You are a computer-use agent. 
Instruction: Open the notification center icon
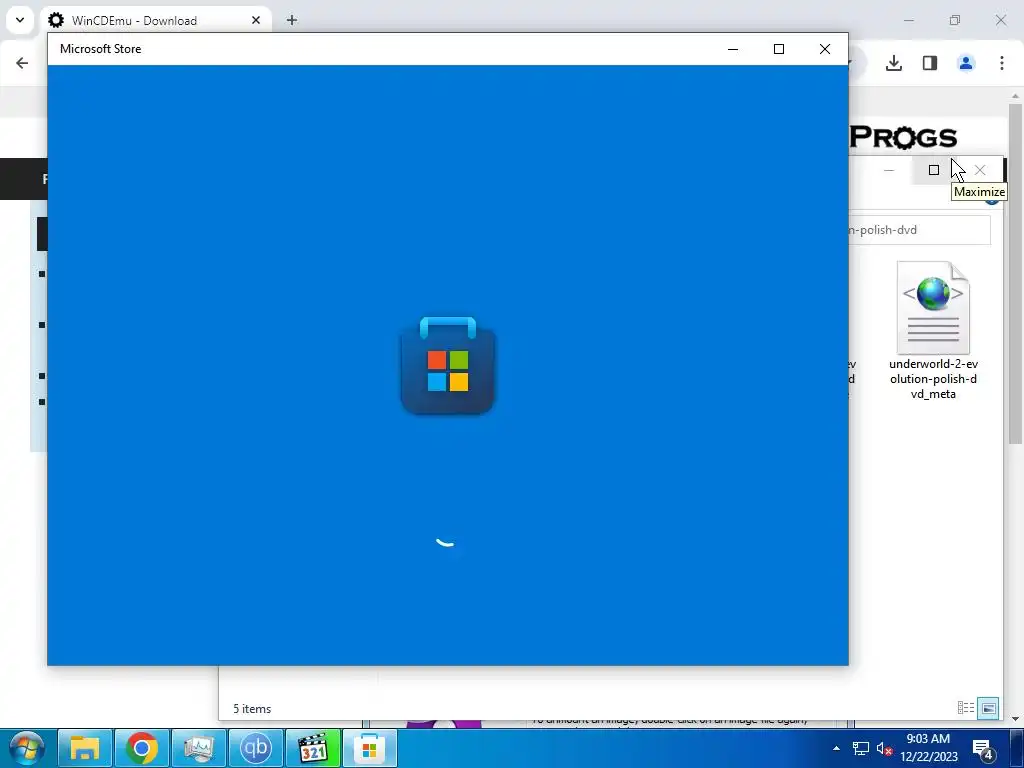click(983, 749)
